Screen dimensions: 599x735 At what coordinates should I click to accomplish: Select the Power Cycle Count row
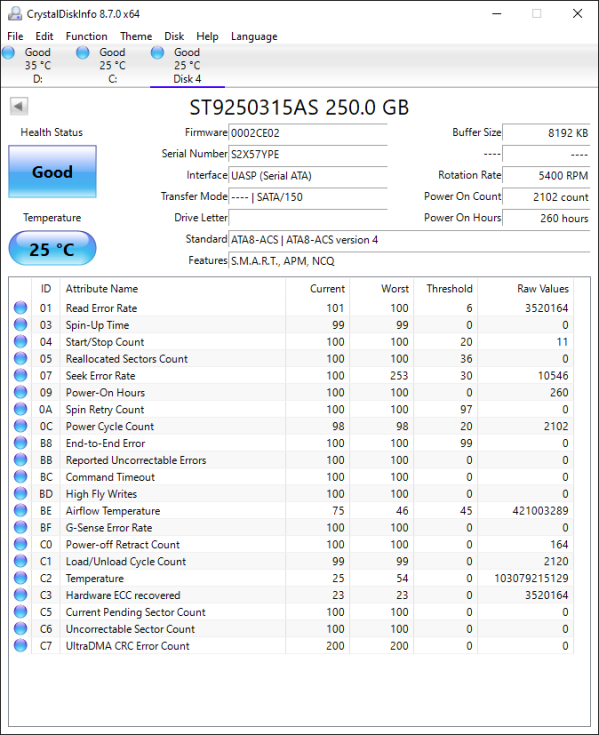click(x=291, y=426)
